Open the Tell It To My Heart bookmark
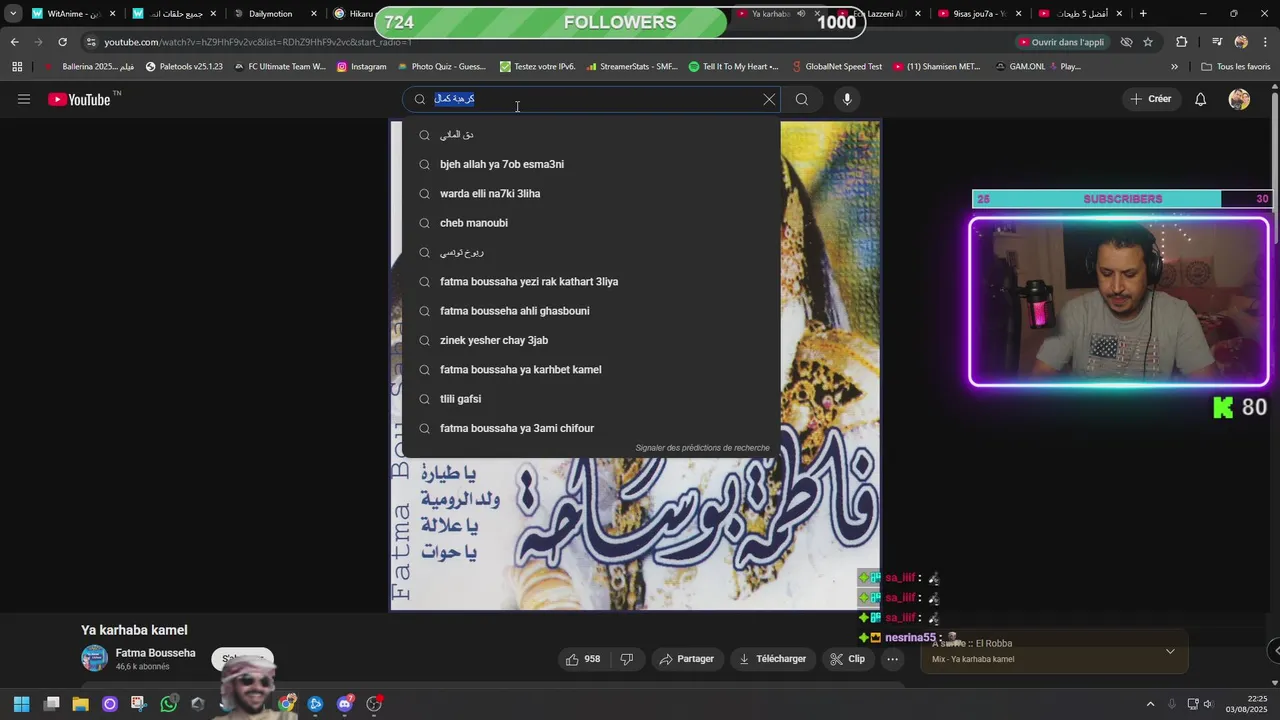1280x720 pixels. (x=733, y=67)
